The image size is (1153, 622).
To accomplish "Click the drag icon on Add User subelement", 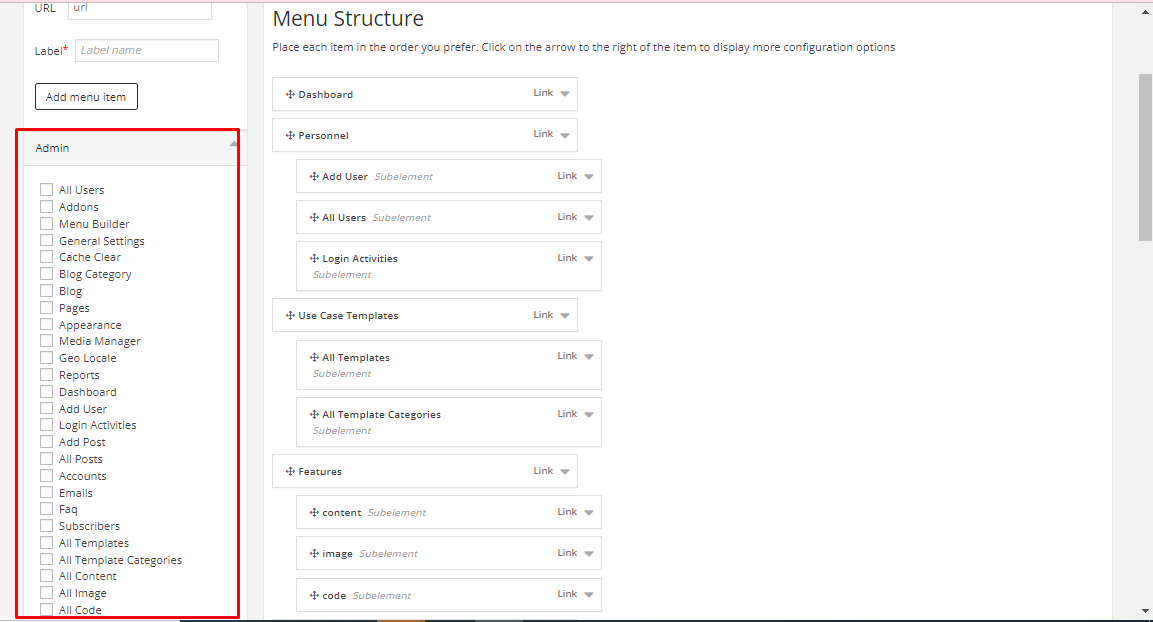I will pos(314,177).
